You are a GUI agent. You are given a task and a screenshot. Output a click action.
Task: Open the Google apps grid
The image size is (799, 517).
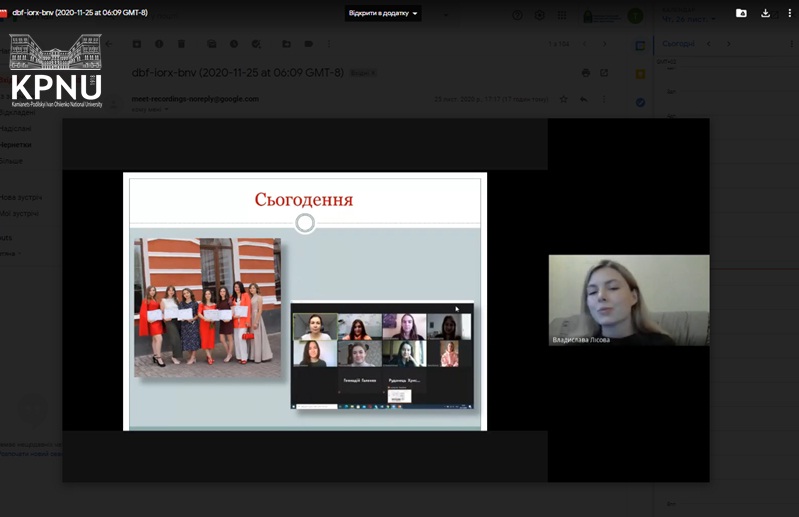click(562, 16)
